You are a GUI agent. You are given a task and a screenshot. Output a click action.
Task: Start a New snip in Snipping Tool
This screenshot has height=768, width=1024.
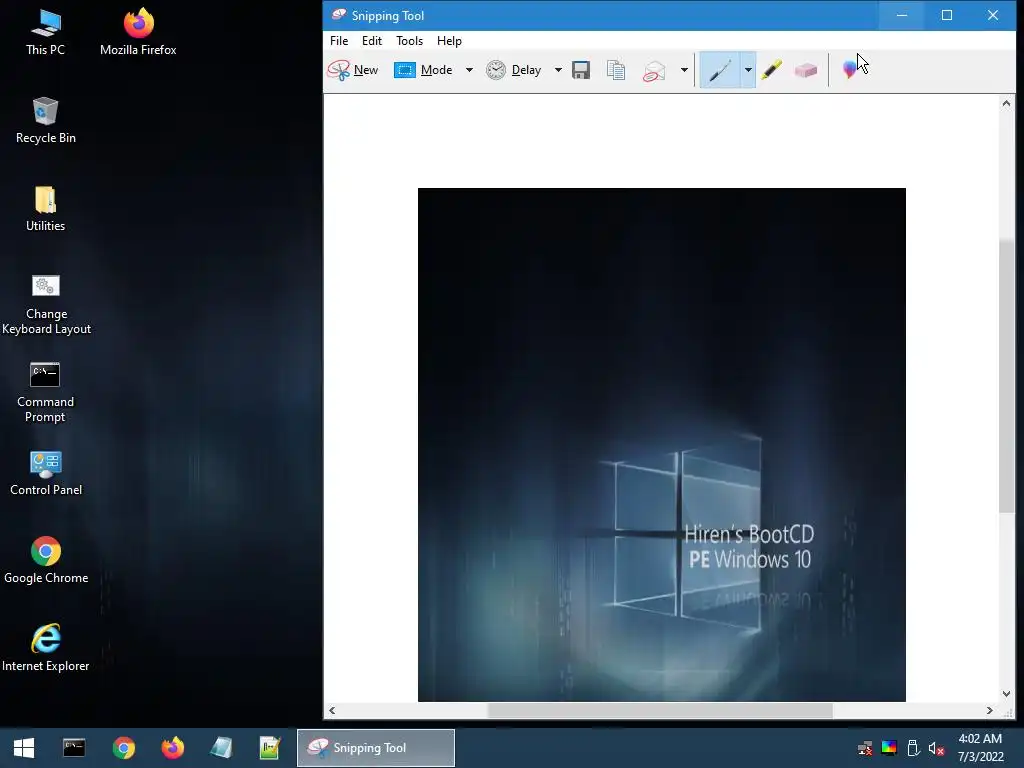tap(353, 70)
